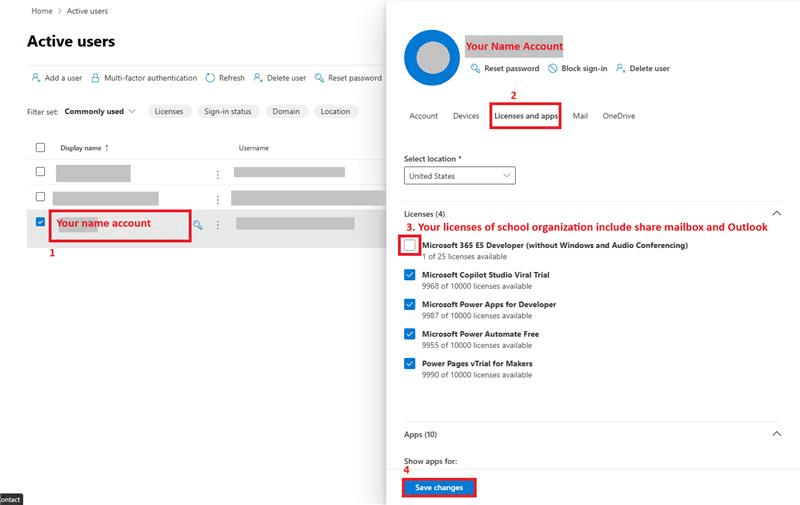The height and width of the screenshot is (505, 800).
Task: Apply the Domain filter chip
Action: pos(286,111)
